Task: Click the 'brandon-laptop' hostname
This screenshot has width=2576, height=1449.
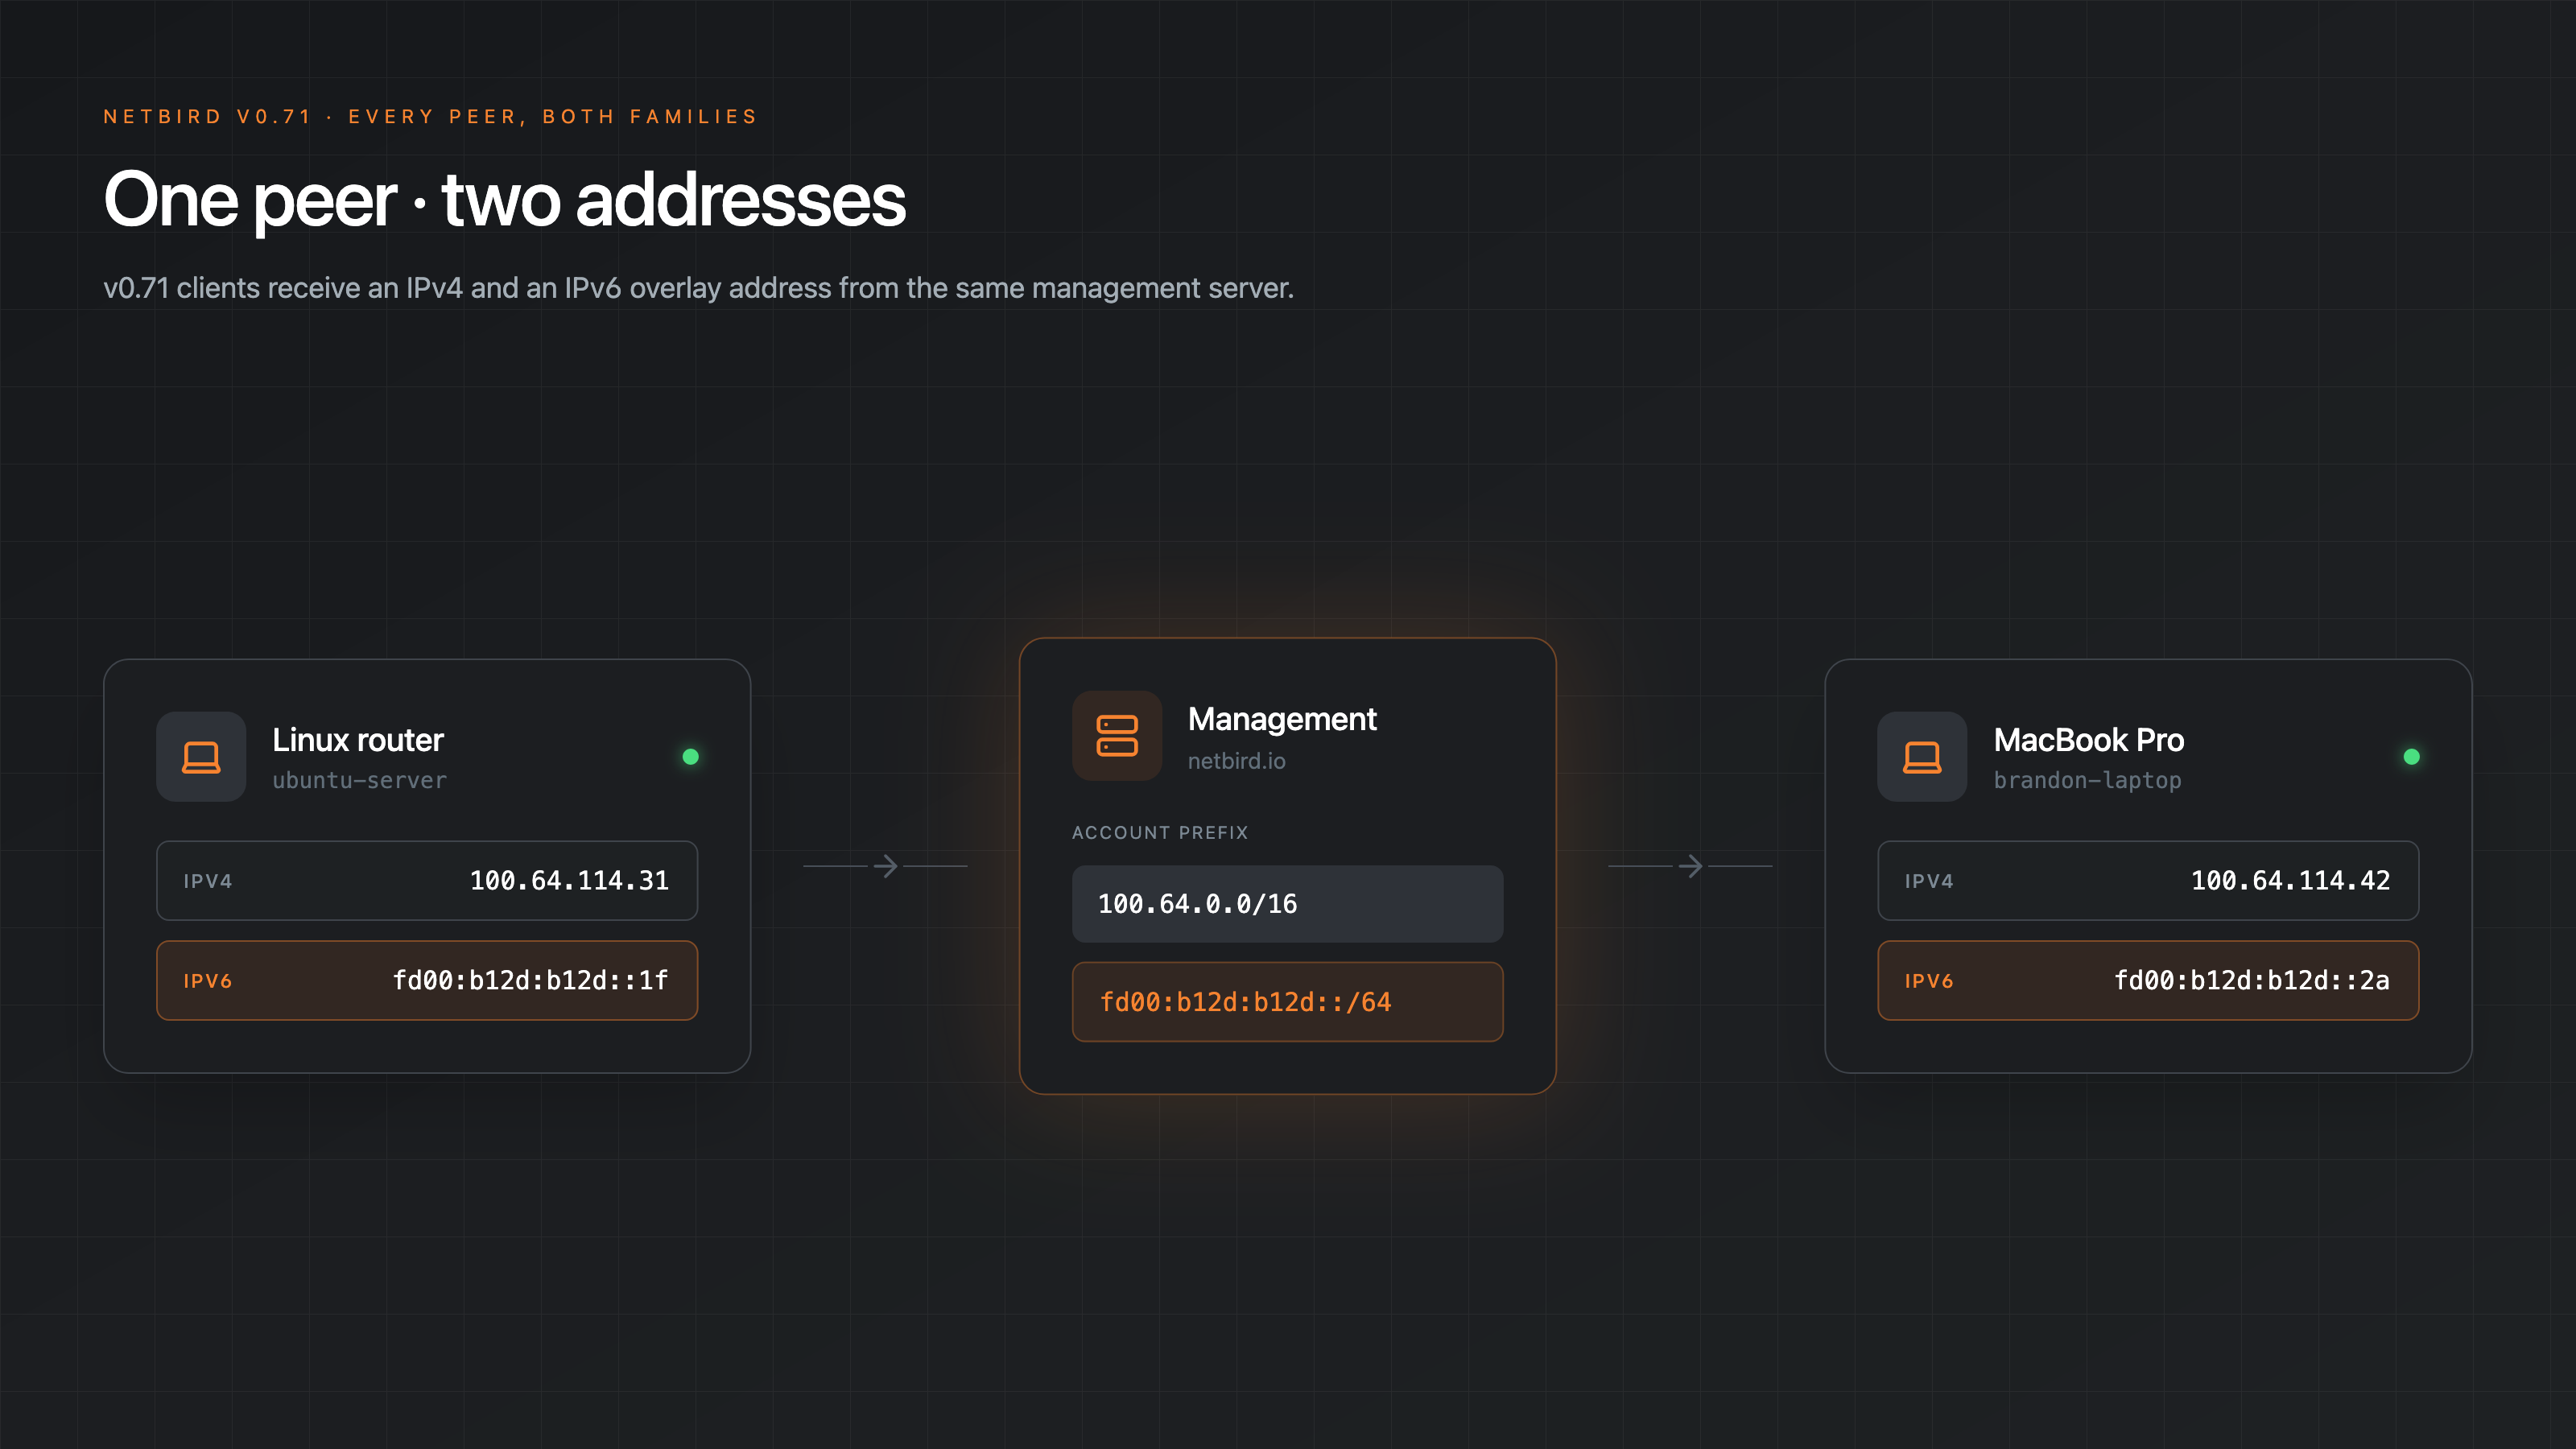Action: (x=2087, y=780)
